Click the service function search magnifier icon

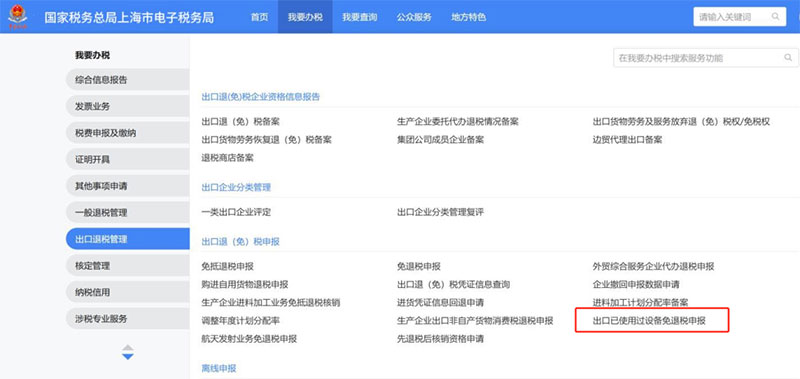788,58
